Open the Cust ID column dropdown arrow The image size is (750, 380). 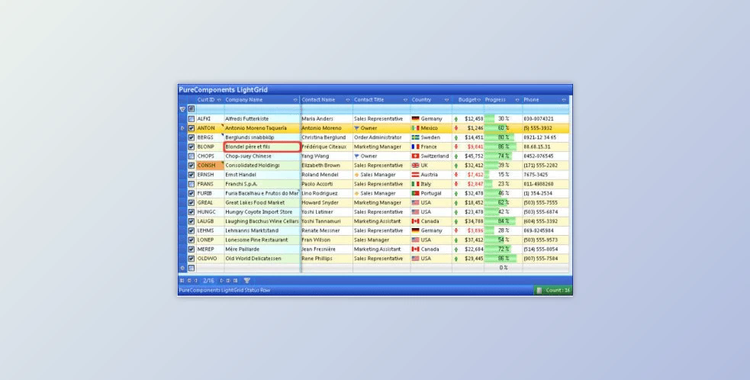219,100
